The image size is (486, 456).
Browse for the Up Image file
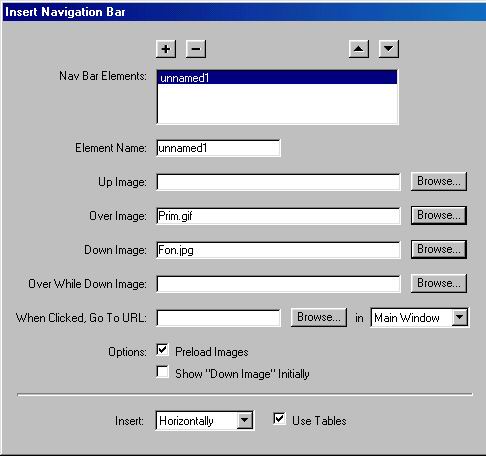pos(439,181)
